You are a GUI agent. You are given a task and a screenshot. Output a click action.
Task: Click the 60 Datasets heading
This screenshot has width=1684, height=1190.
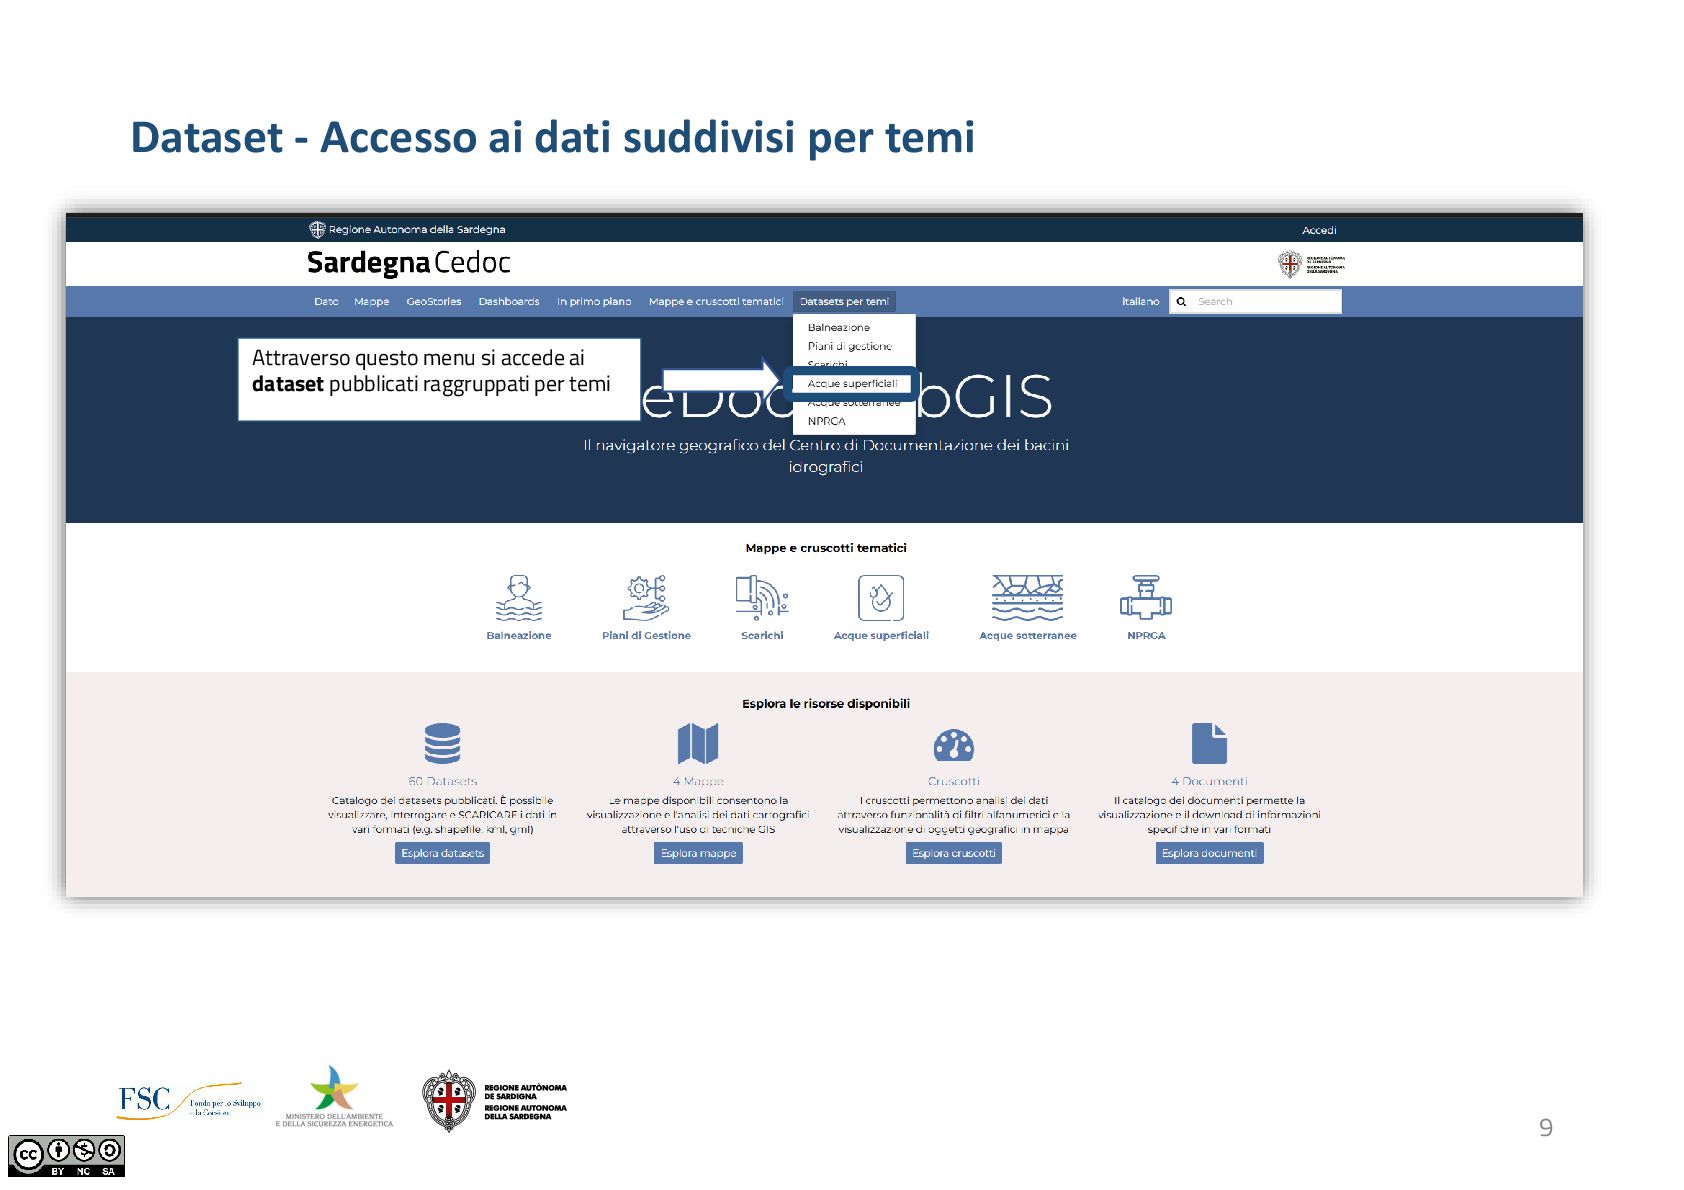pyautogui.click(x=442, y=781)
